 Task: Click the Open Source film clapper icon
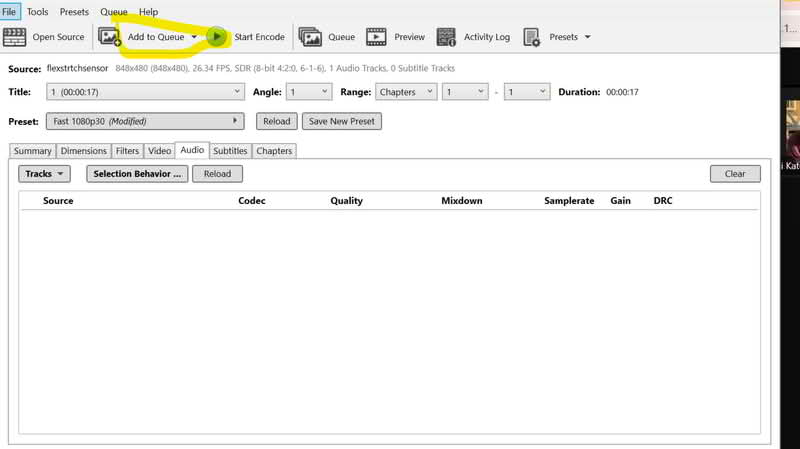point(15,37)
